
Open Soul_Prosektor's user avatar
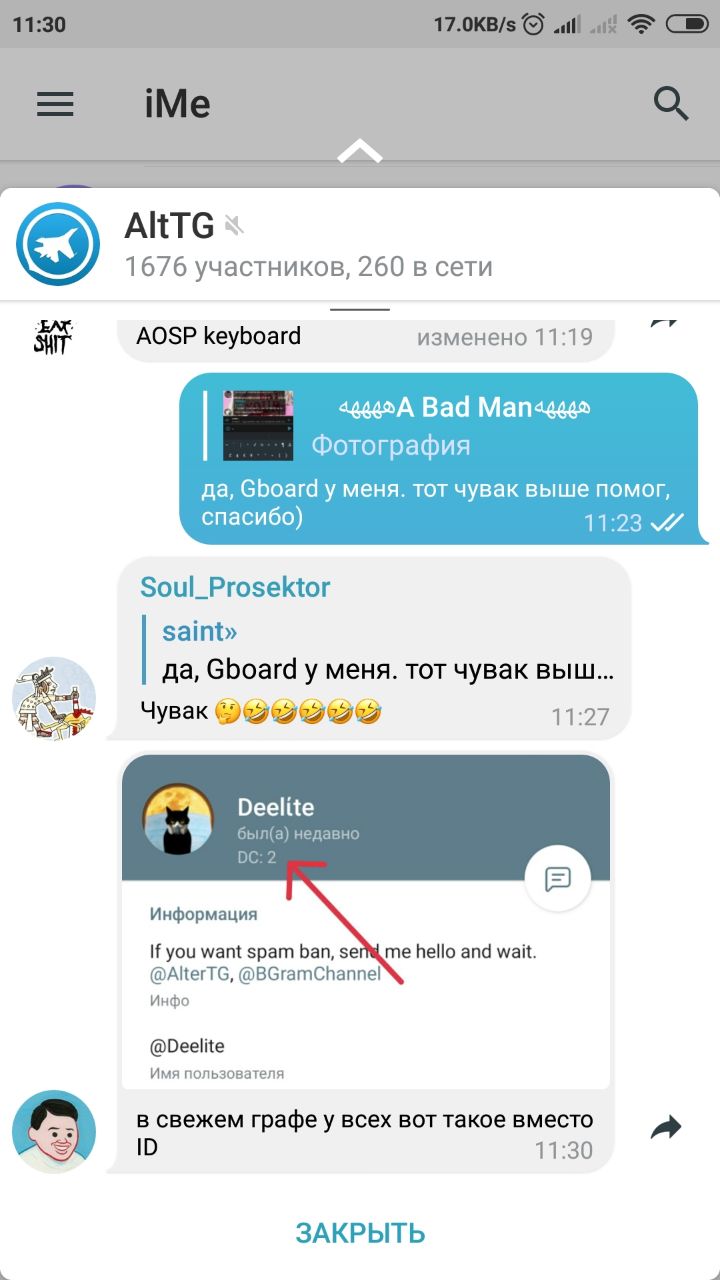54,699
